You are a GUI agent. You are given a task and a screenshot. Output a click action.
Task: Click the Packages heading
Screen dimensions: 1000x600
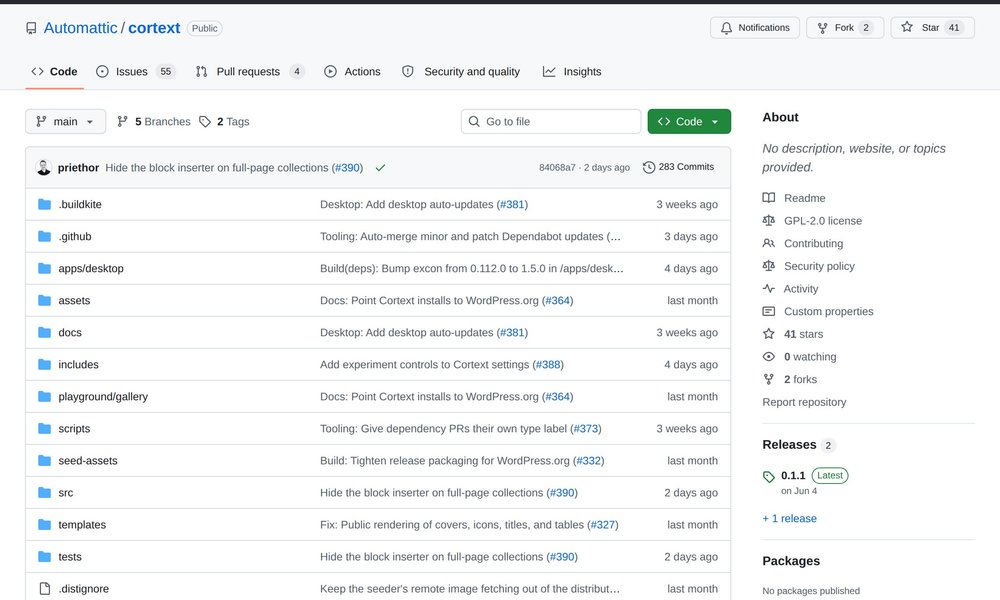click(x=791, y=561)
